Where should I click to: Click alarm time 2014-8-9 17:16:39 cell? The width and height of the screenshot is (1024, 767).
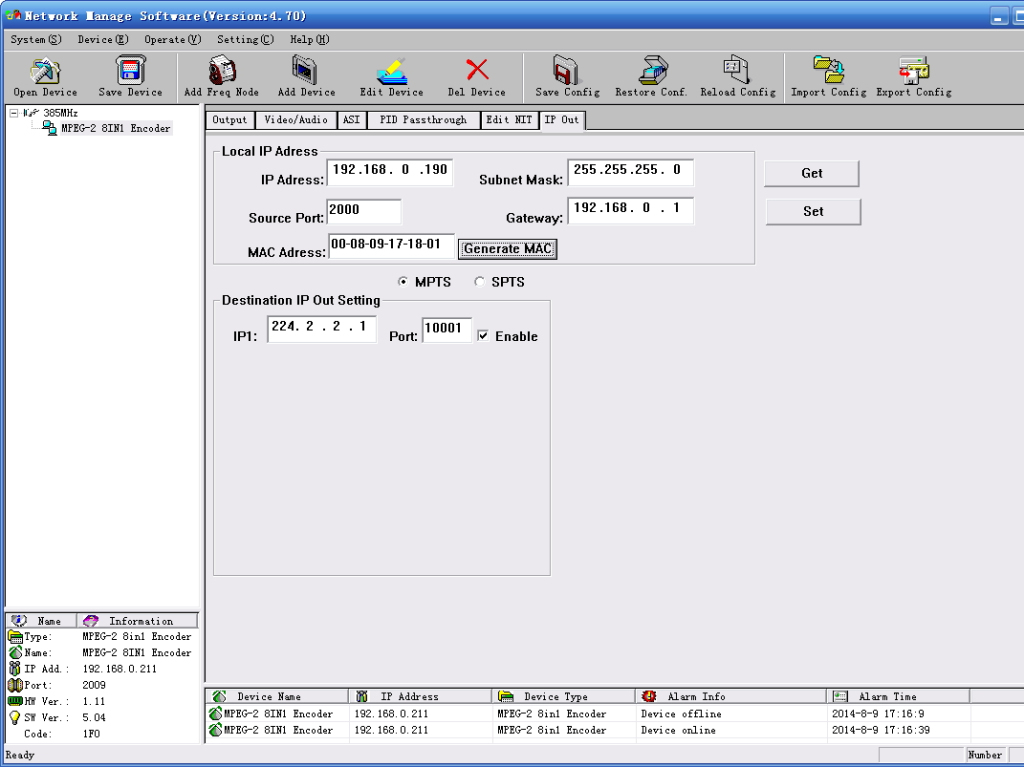(880, 730)
